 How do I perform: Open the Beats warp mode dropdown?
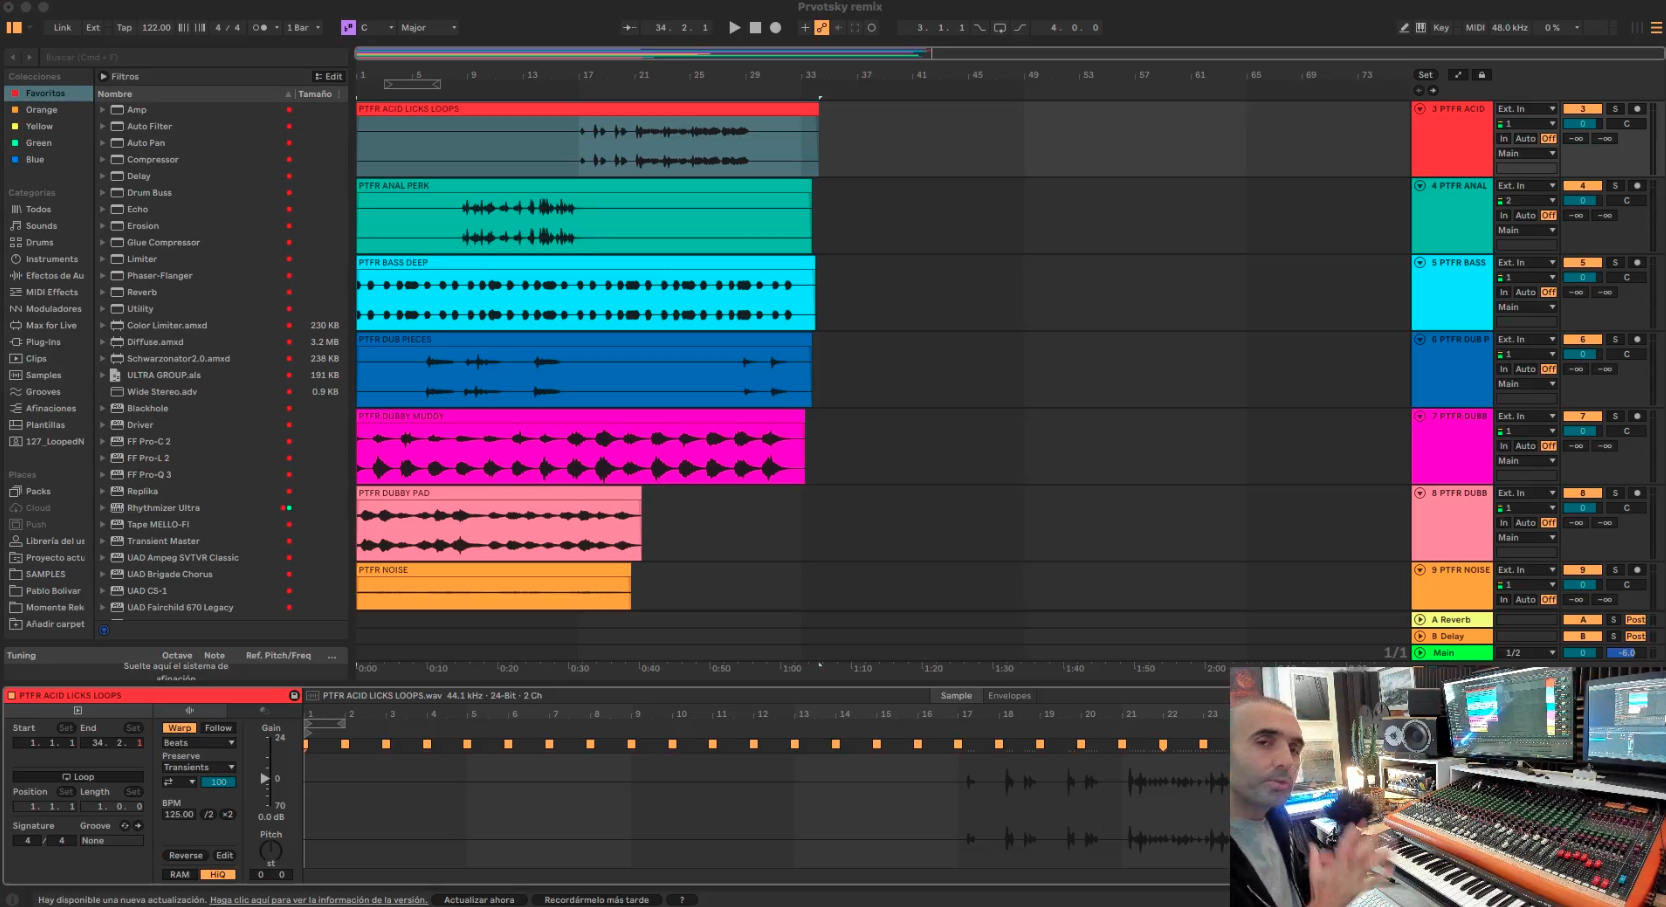198,743
